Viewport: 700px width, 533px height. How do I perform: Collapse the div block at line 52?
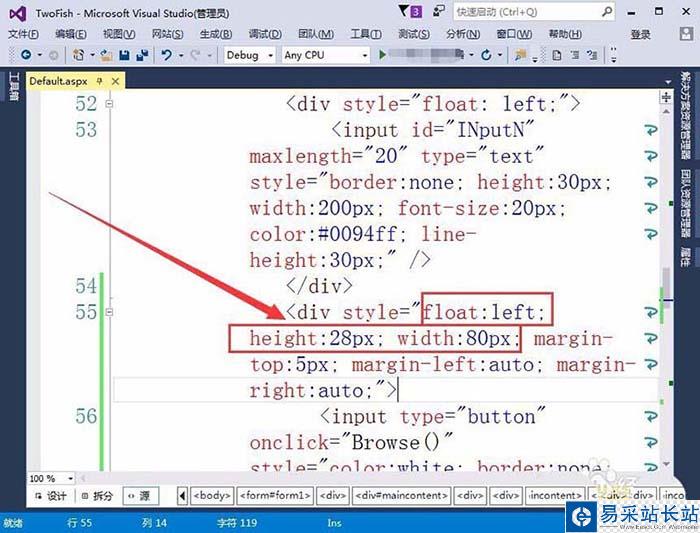pos(109,104)
